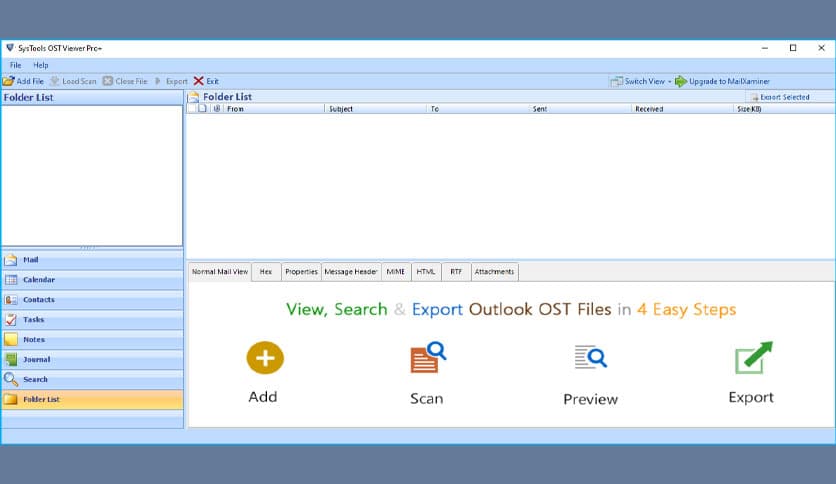Click the Export toolbar arrow icon
836x484 pixels.
point(158,81)
